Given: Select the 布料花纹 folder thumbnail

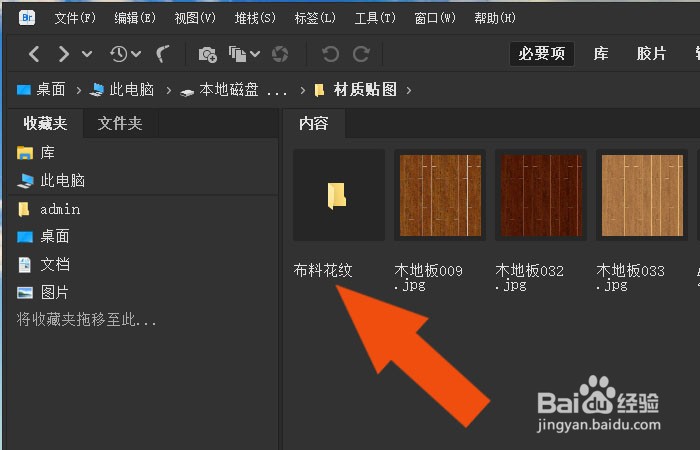Looking at the screenshot, I should pos(339,195).
